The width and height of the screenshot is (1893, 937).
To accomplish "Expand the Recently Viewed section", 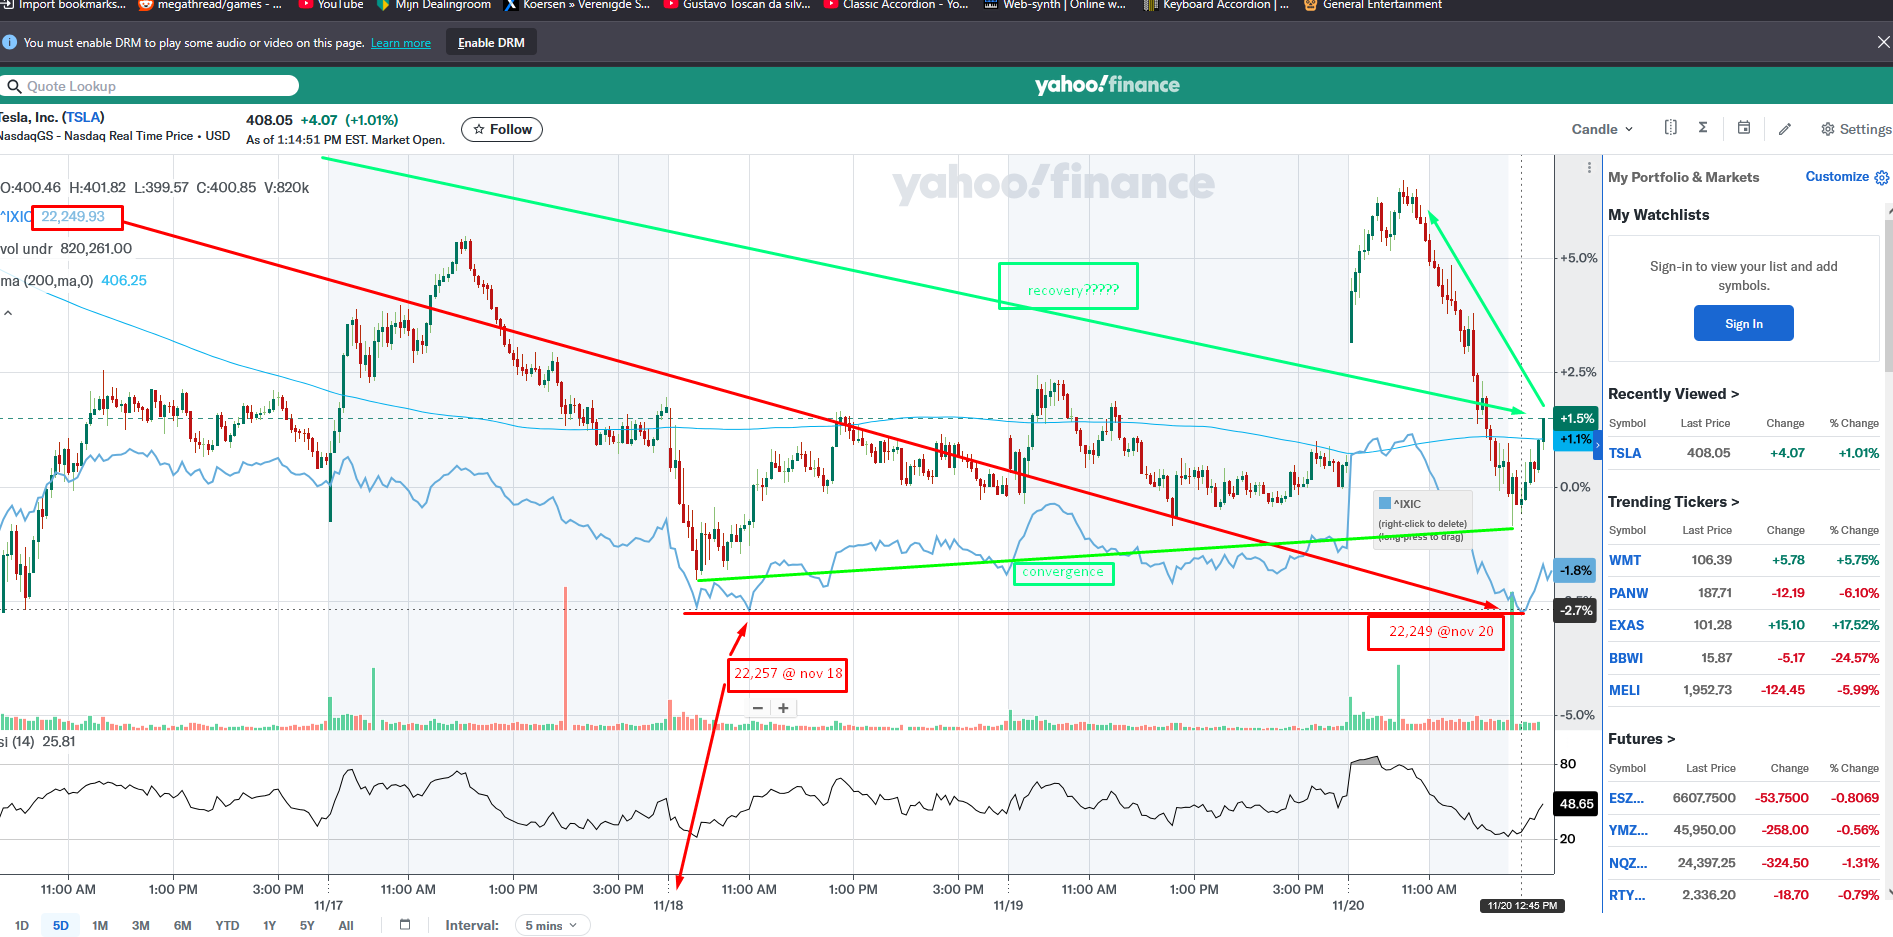I will click(1673, 394).
